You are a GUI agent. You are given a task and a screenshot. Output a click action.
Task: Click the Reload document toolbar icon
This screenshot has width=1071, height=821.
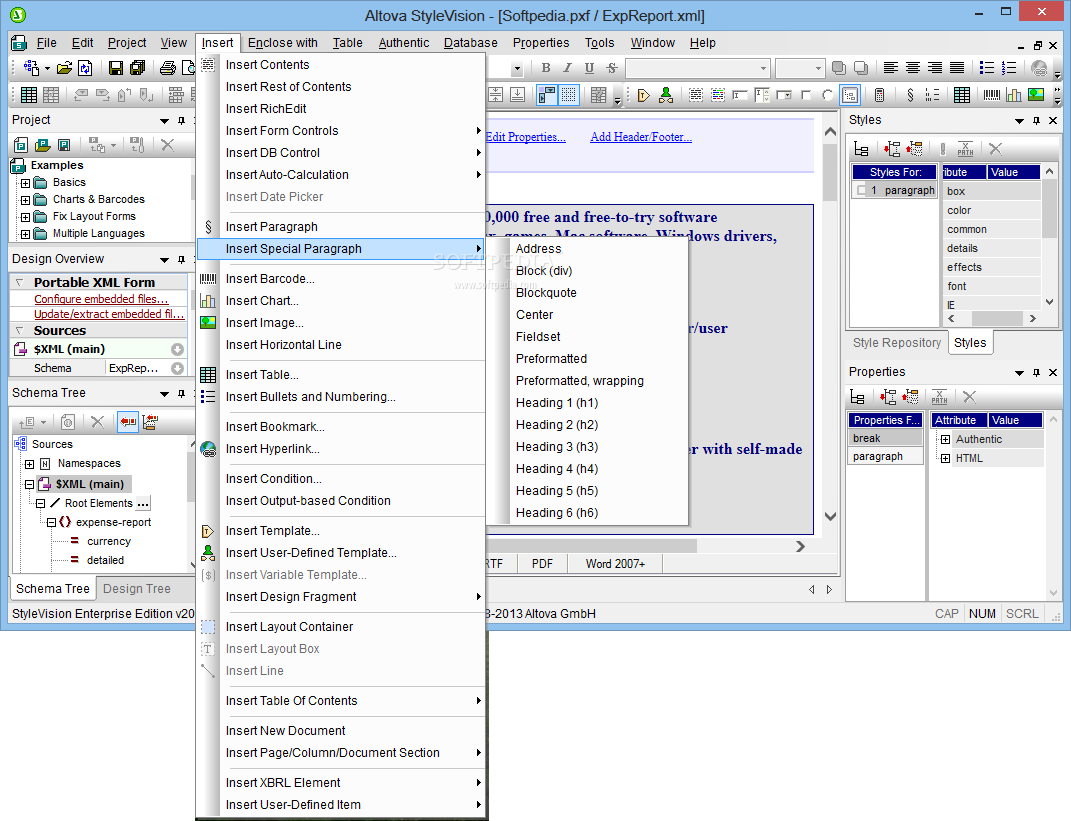(85, 68)
